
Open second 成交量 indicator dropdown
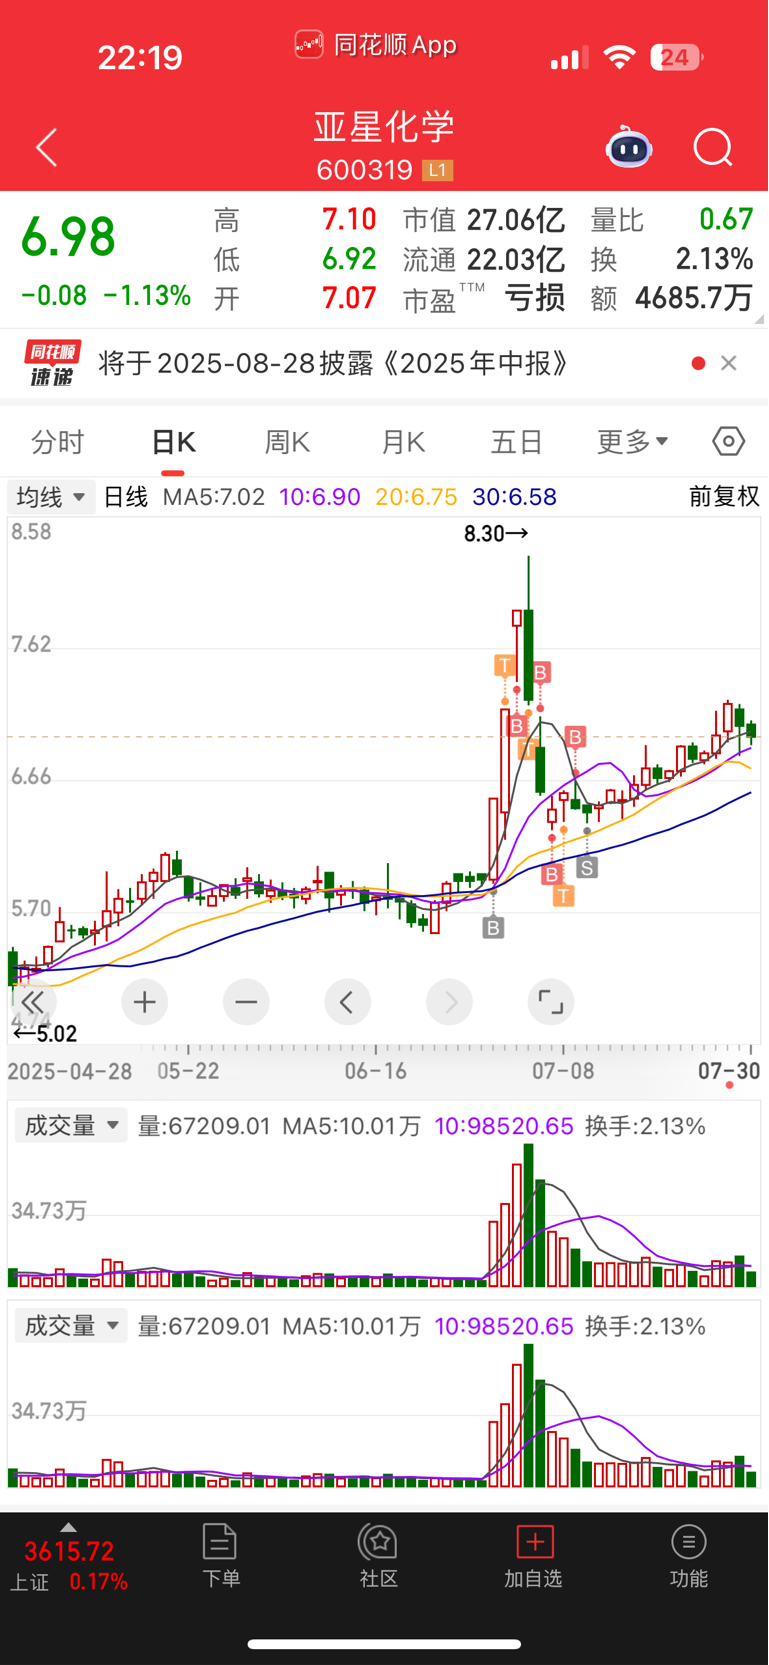point(70,1326)
